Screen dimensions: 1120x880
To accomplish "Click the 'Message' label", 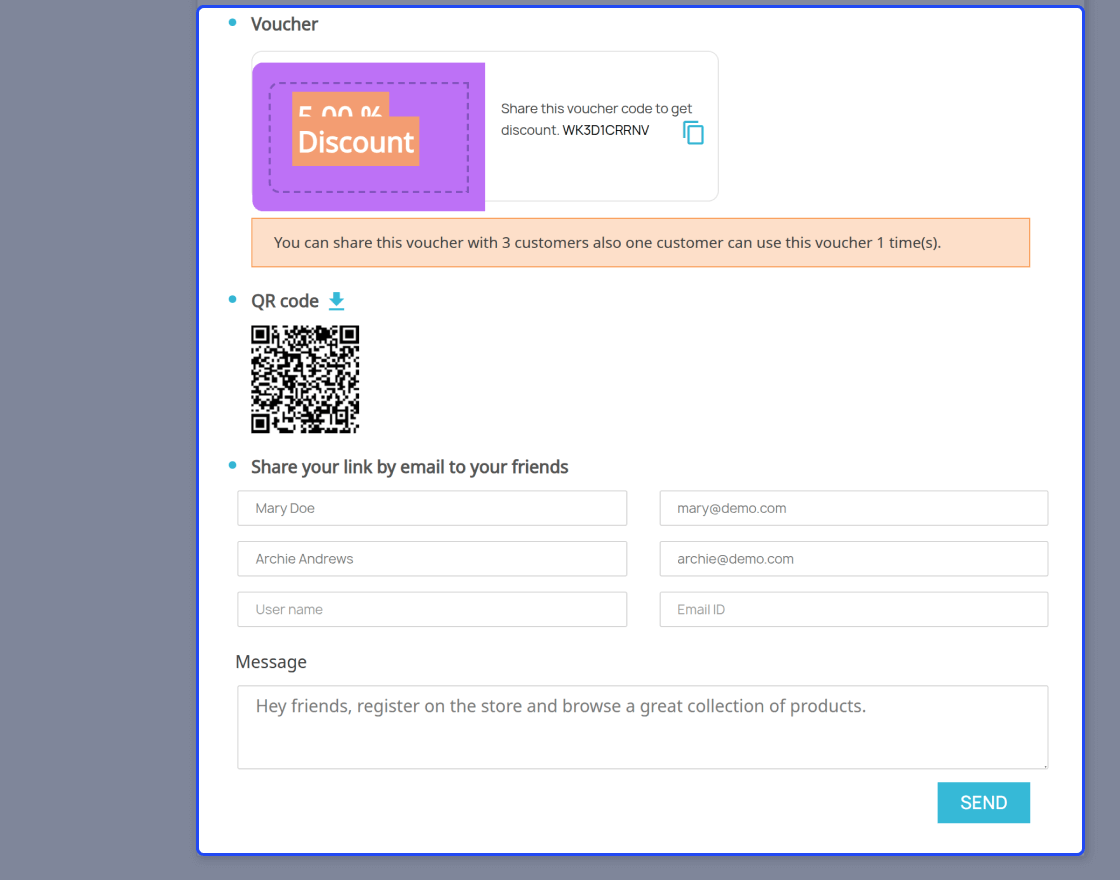I will coord(271,662).
